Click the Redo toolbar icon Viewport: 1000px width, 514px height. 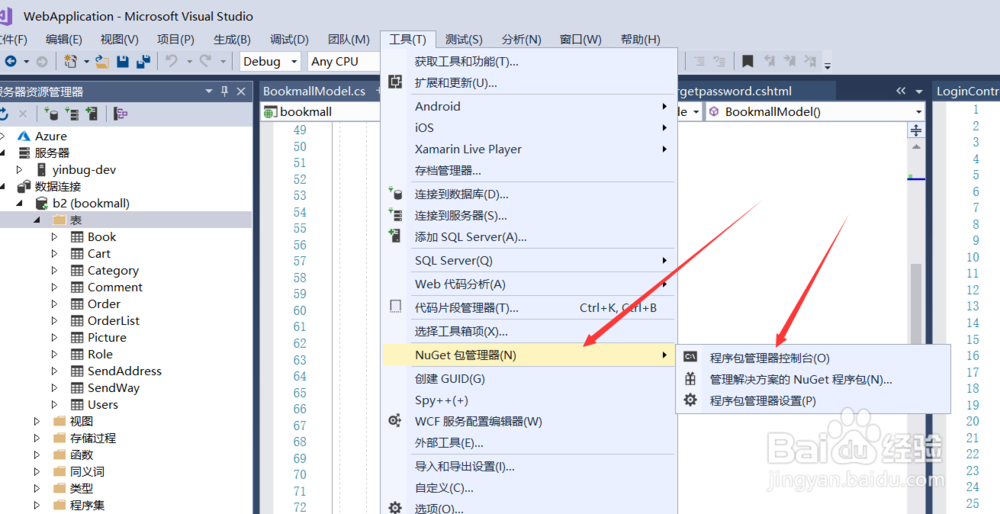(x=205, y=61)
